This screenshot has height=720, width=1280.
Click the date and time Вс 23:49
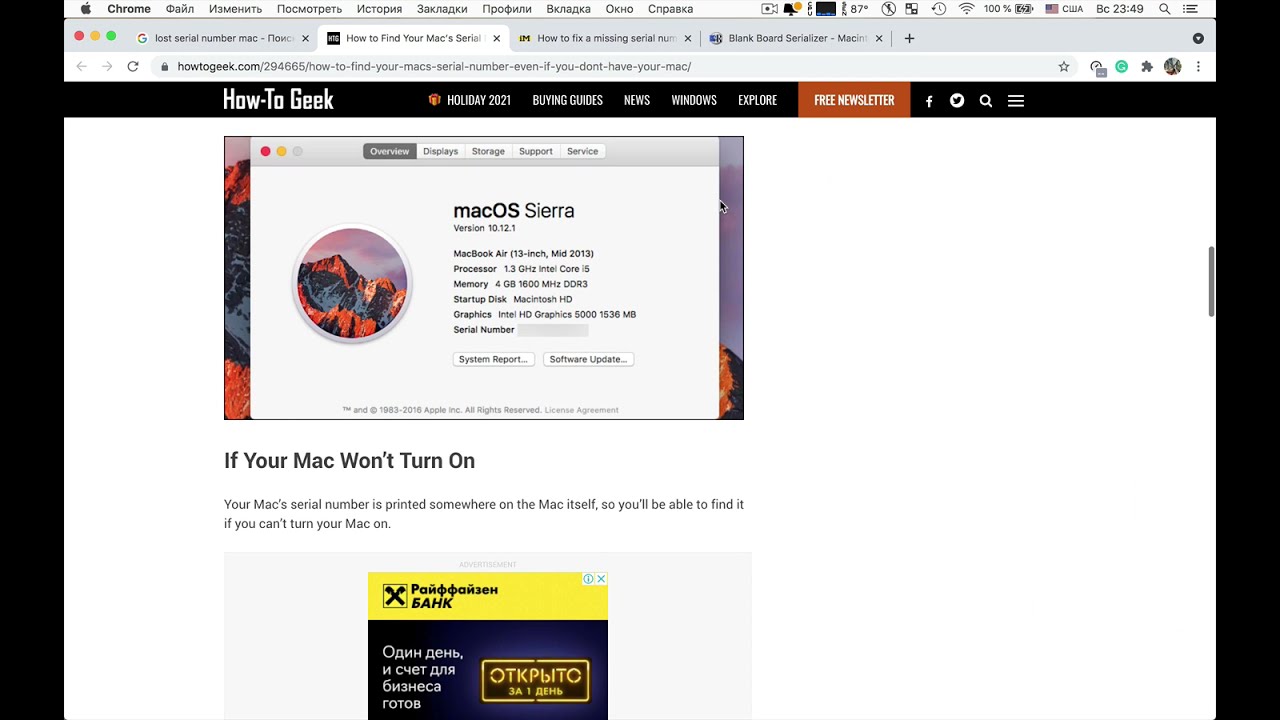click(1119, 9)
